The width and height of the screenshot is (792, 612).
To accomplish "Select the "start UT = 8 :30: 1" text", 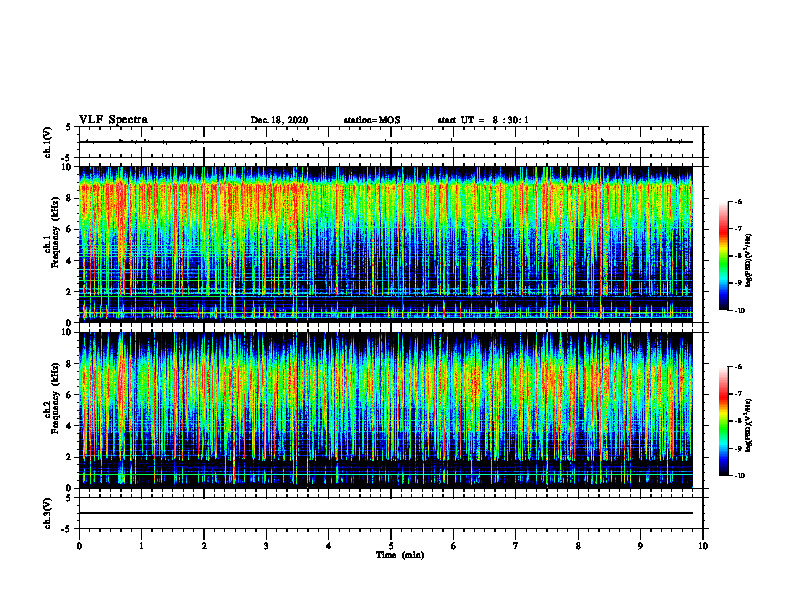I will (483, 120).
